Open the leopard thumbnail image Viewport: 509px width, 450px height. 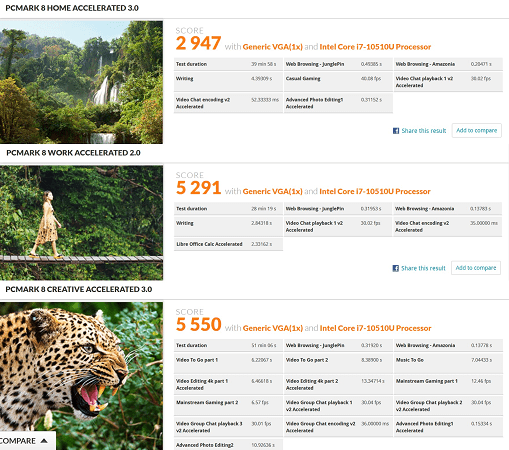(x=81, y=376)
